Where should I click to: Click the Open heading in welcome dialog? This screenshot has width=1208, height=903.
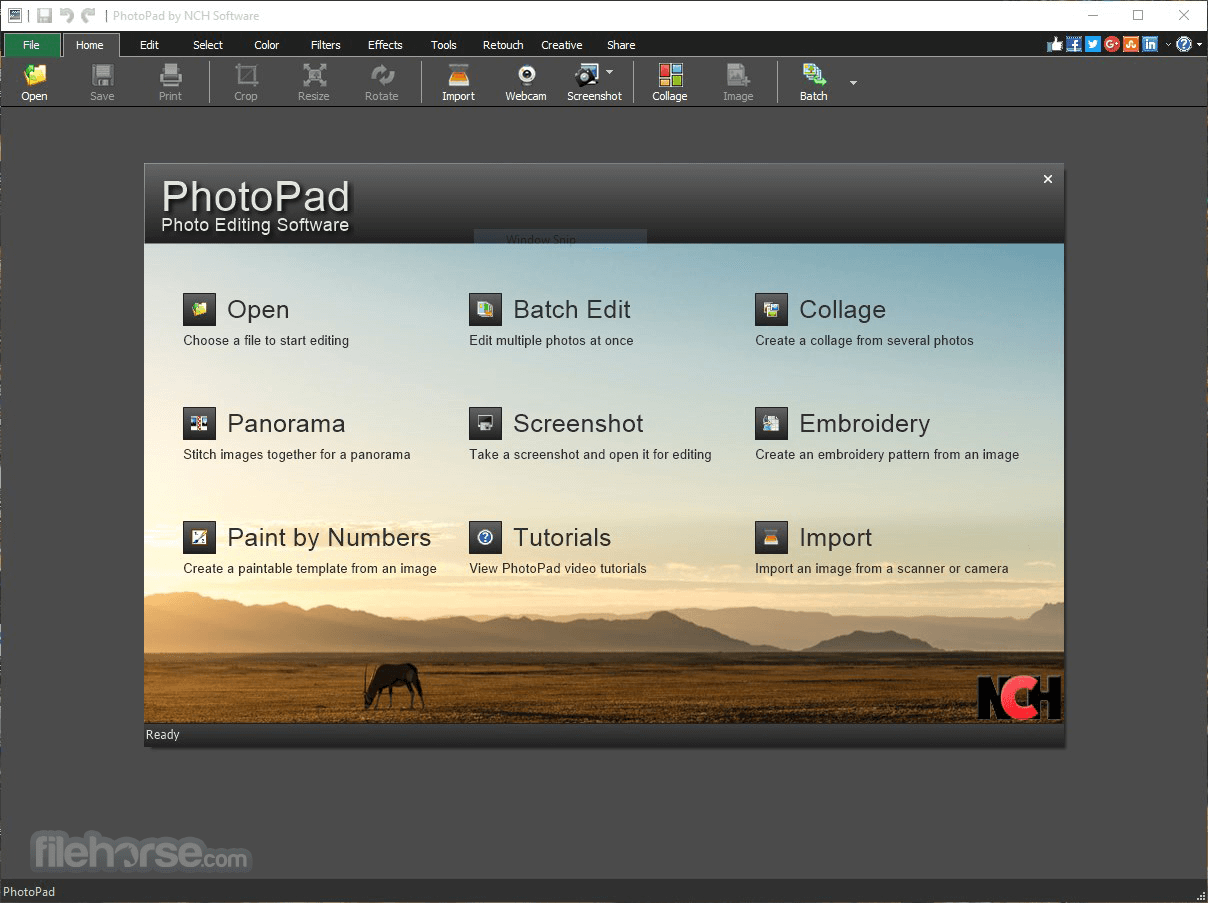click(258, 310)
